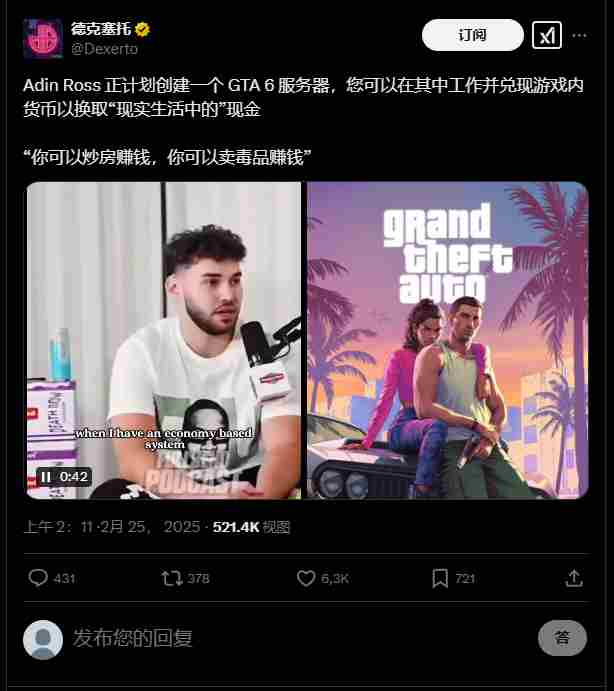Screen dimensions: 614x691
Task: Open the 521.4K views count
Action: click(251, 527)
